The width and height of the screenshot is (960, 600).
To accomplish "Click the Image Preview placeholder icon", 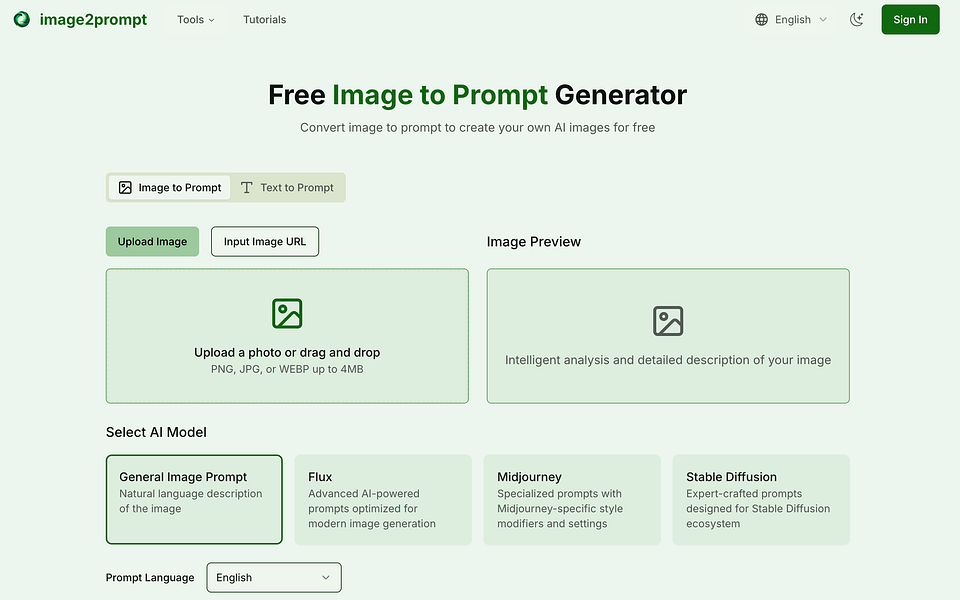I will (668, 321).
